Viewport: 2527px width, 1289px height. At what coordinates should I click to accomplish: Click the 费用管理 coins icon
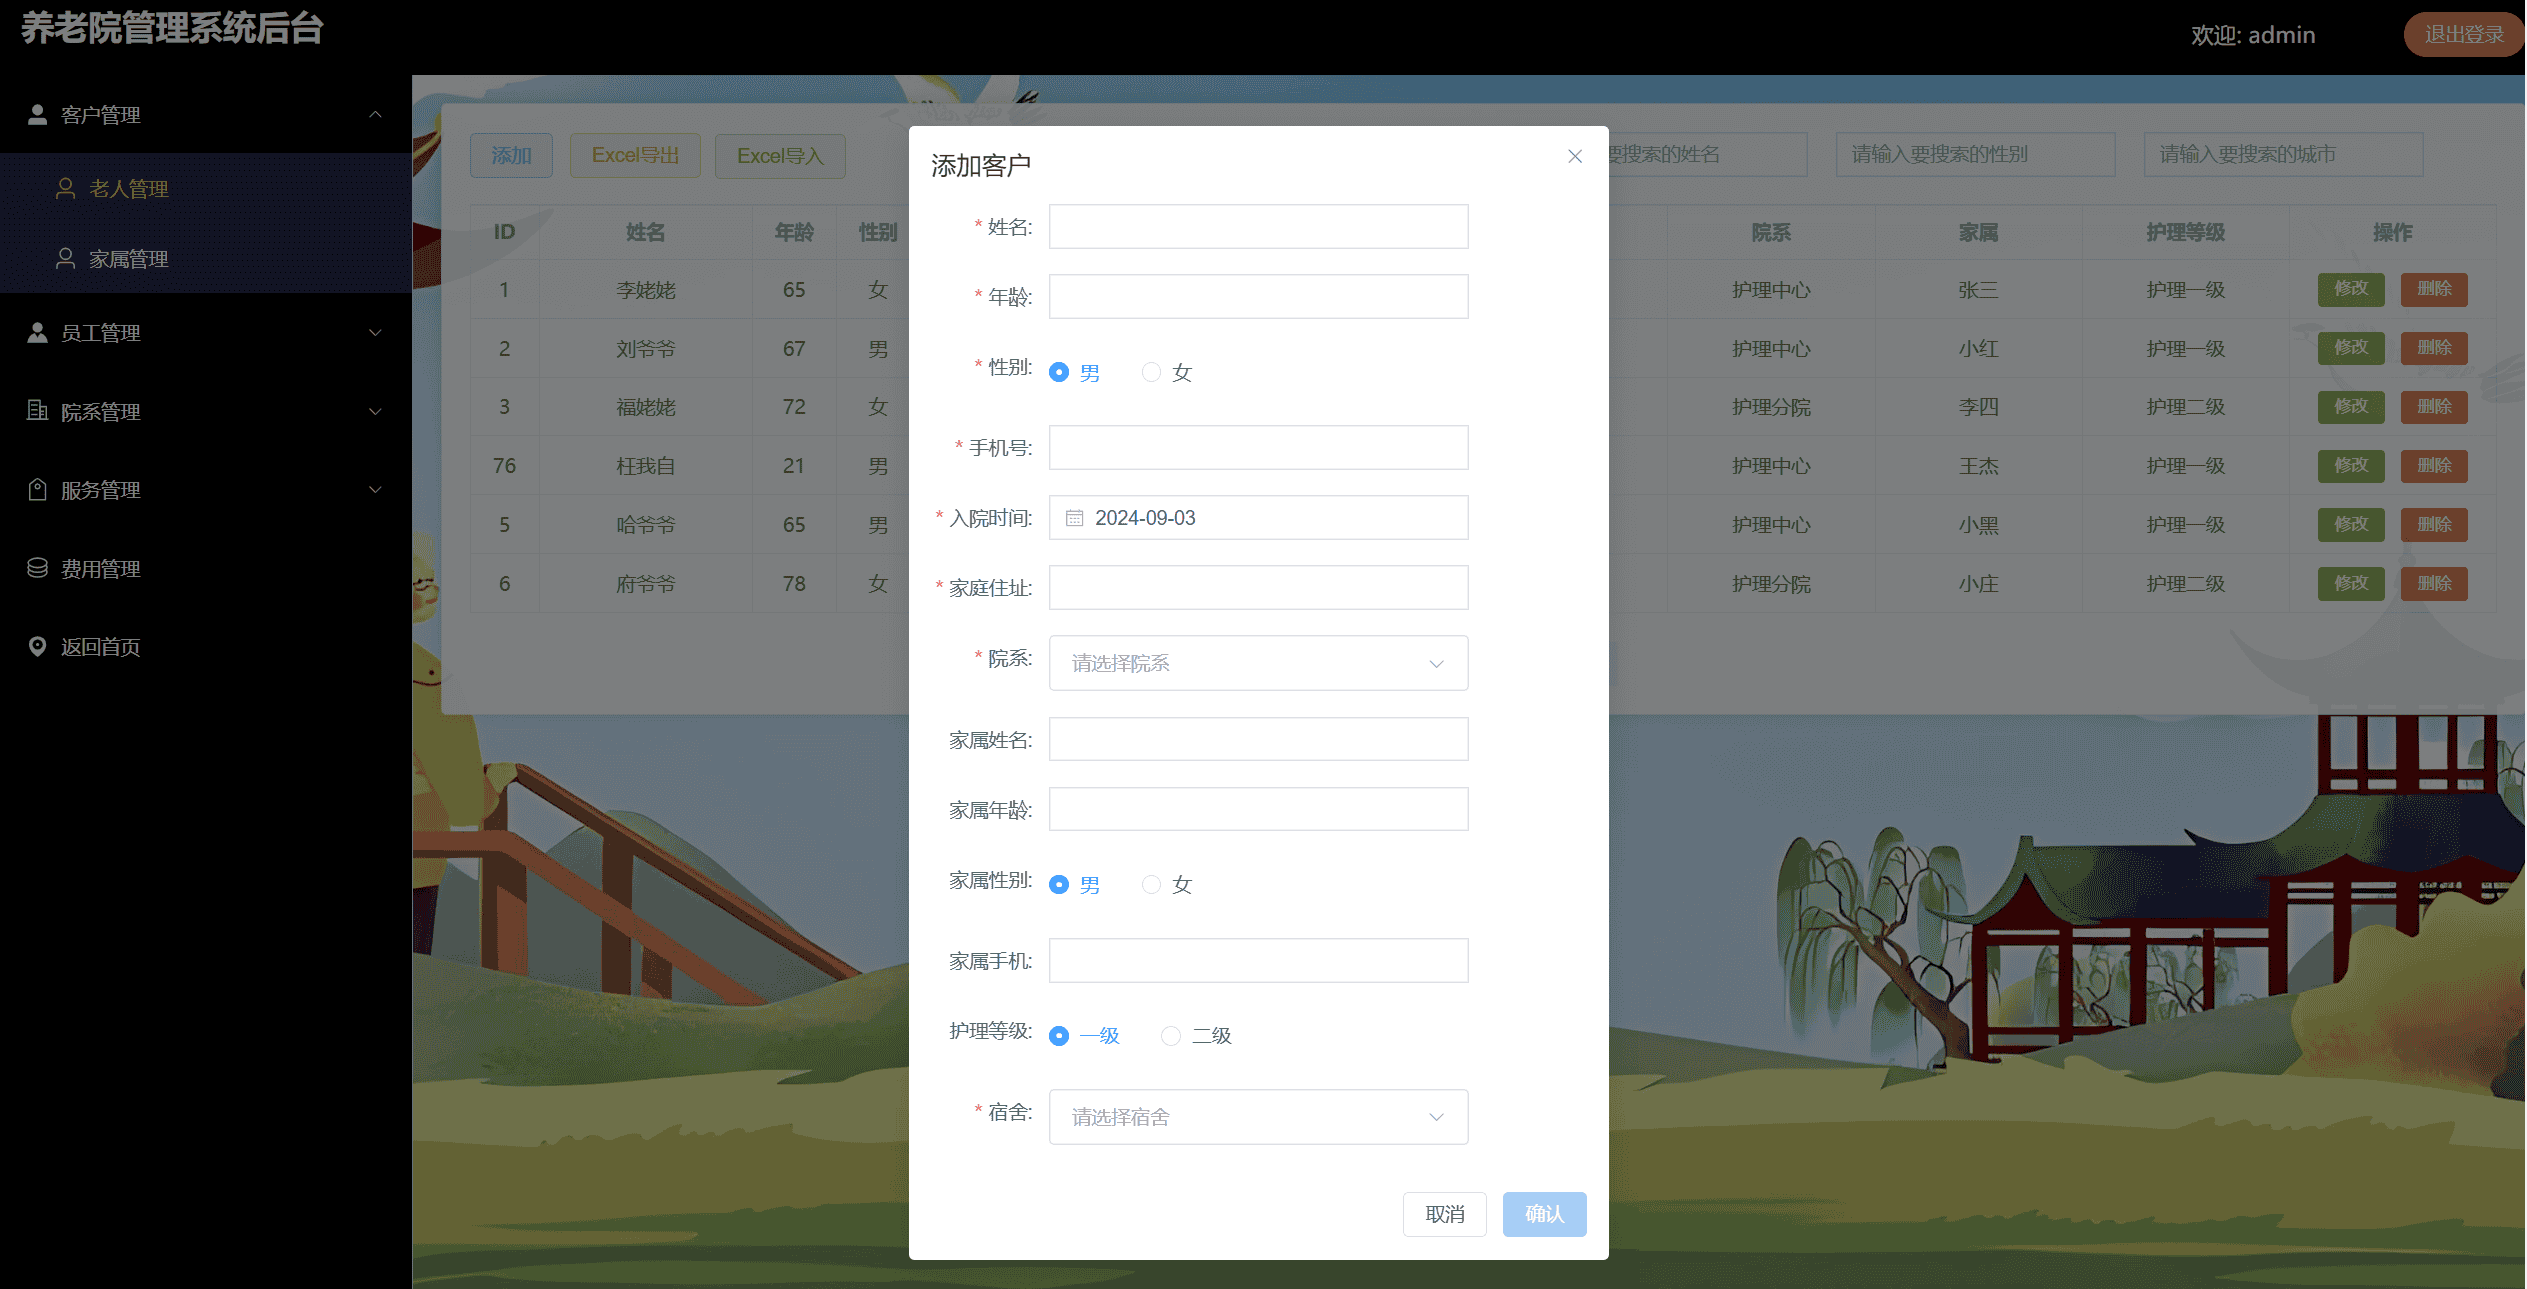pyautogui.click(x=37, y=568)
